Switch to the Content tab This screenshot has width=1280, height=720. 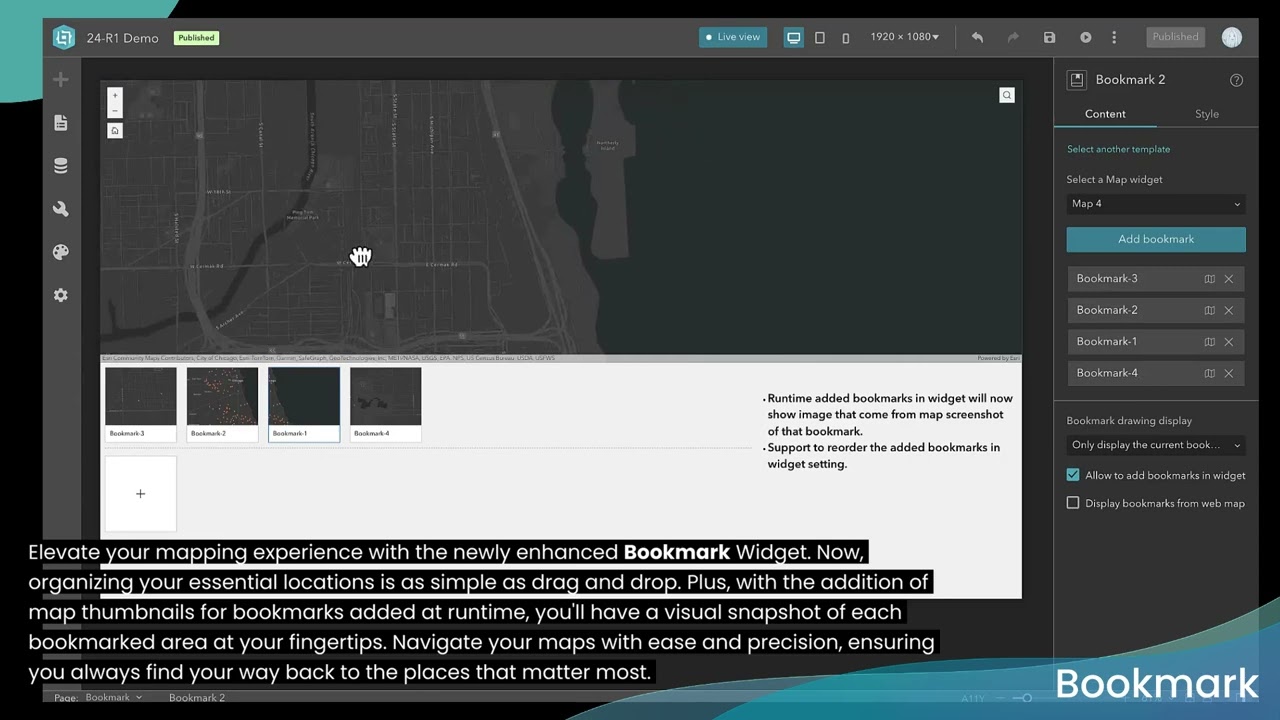[1105, 114]
